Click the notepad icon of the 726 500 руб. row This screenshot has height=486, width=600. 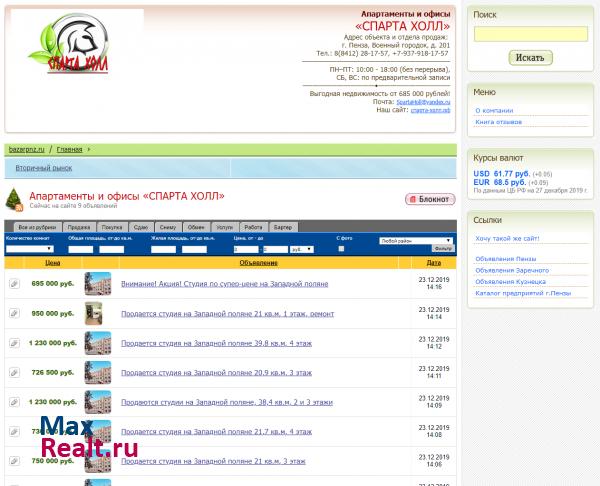[14, 372]
